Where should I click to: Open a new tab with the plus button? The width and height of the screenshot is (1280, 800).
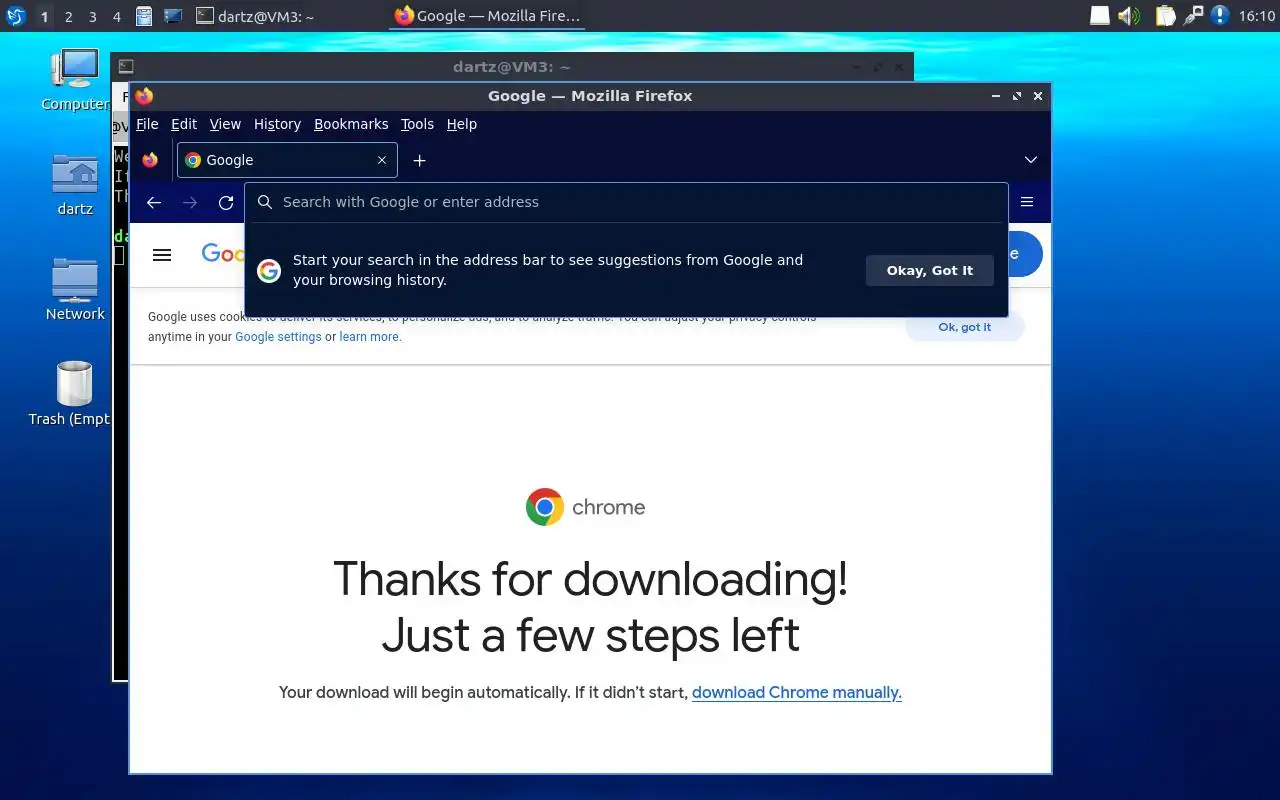(x=420, y=160)
